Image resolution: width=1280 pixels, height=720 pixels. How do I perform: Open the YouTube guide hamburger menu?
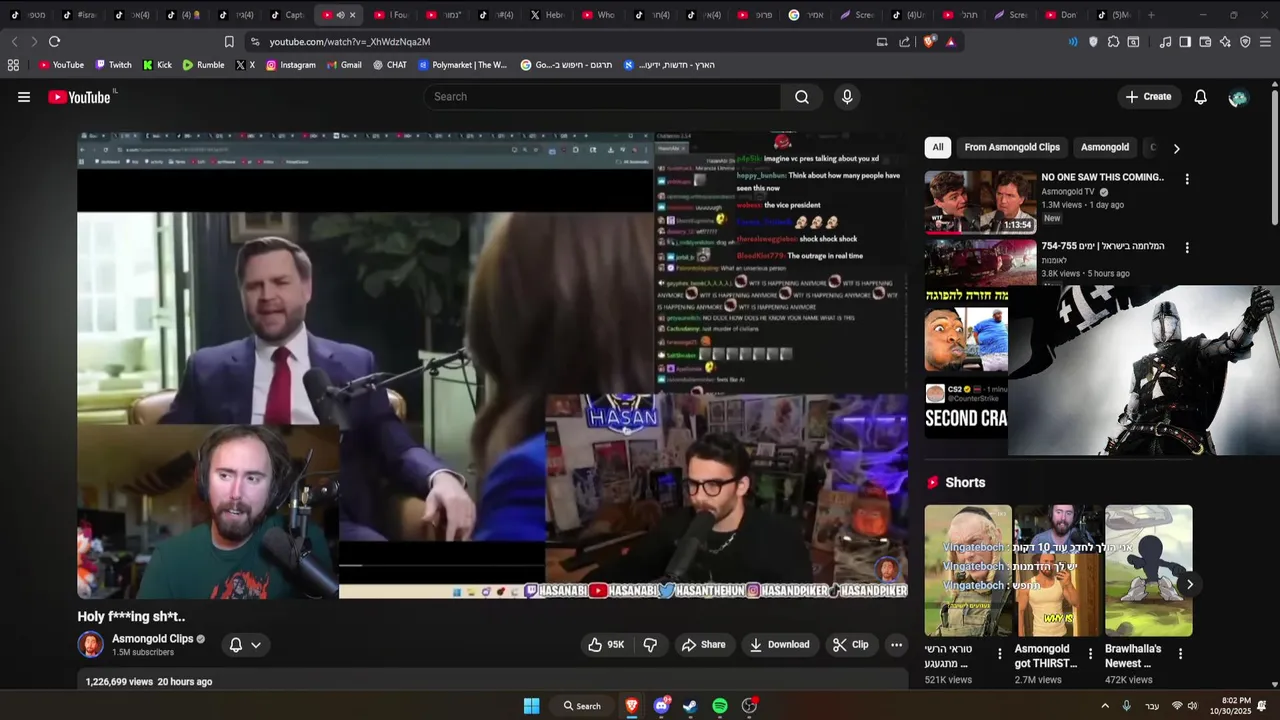(24, 97)
